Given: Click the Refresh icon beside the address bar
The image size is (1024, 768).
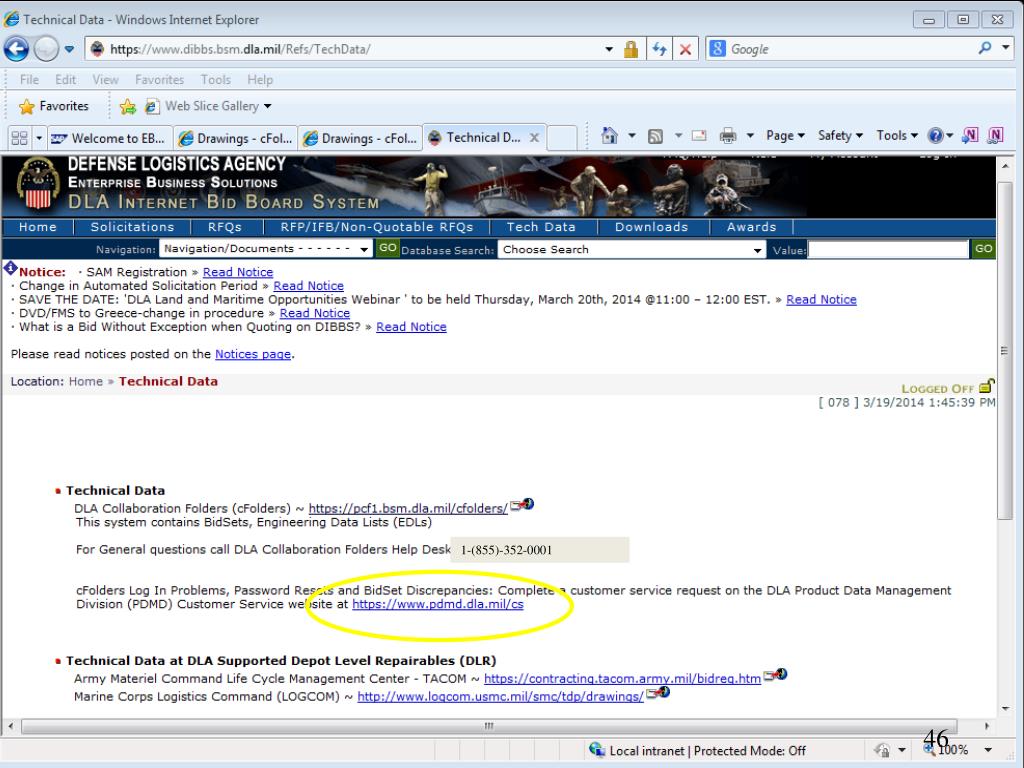Looking at the screenshot, I should point(660,49).
